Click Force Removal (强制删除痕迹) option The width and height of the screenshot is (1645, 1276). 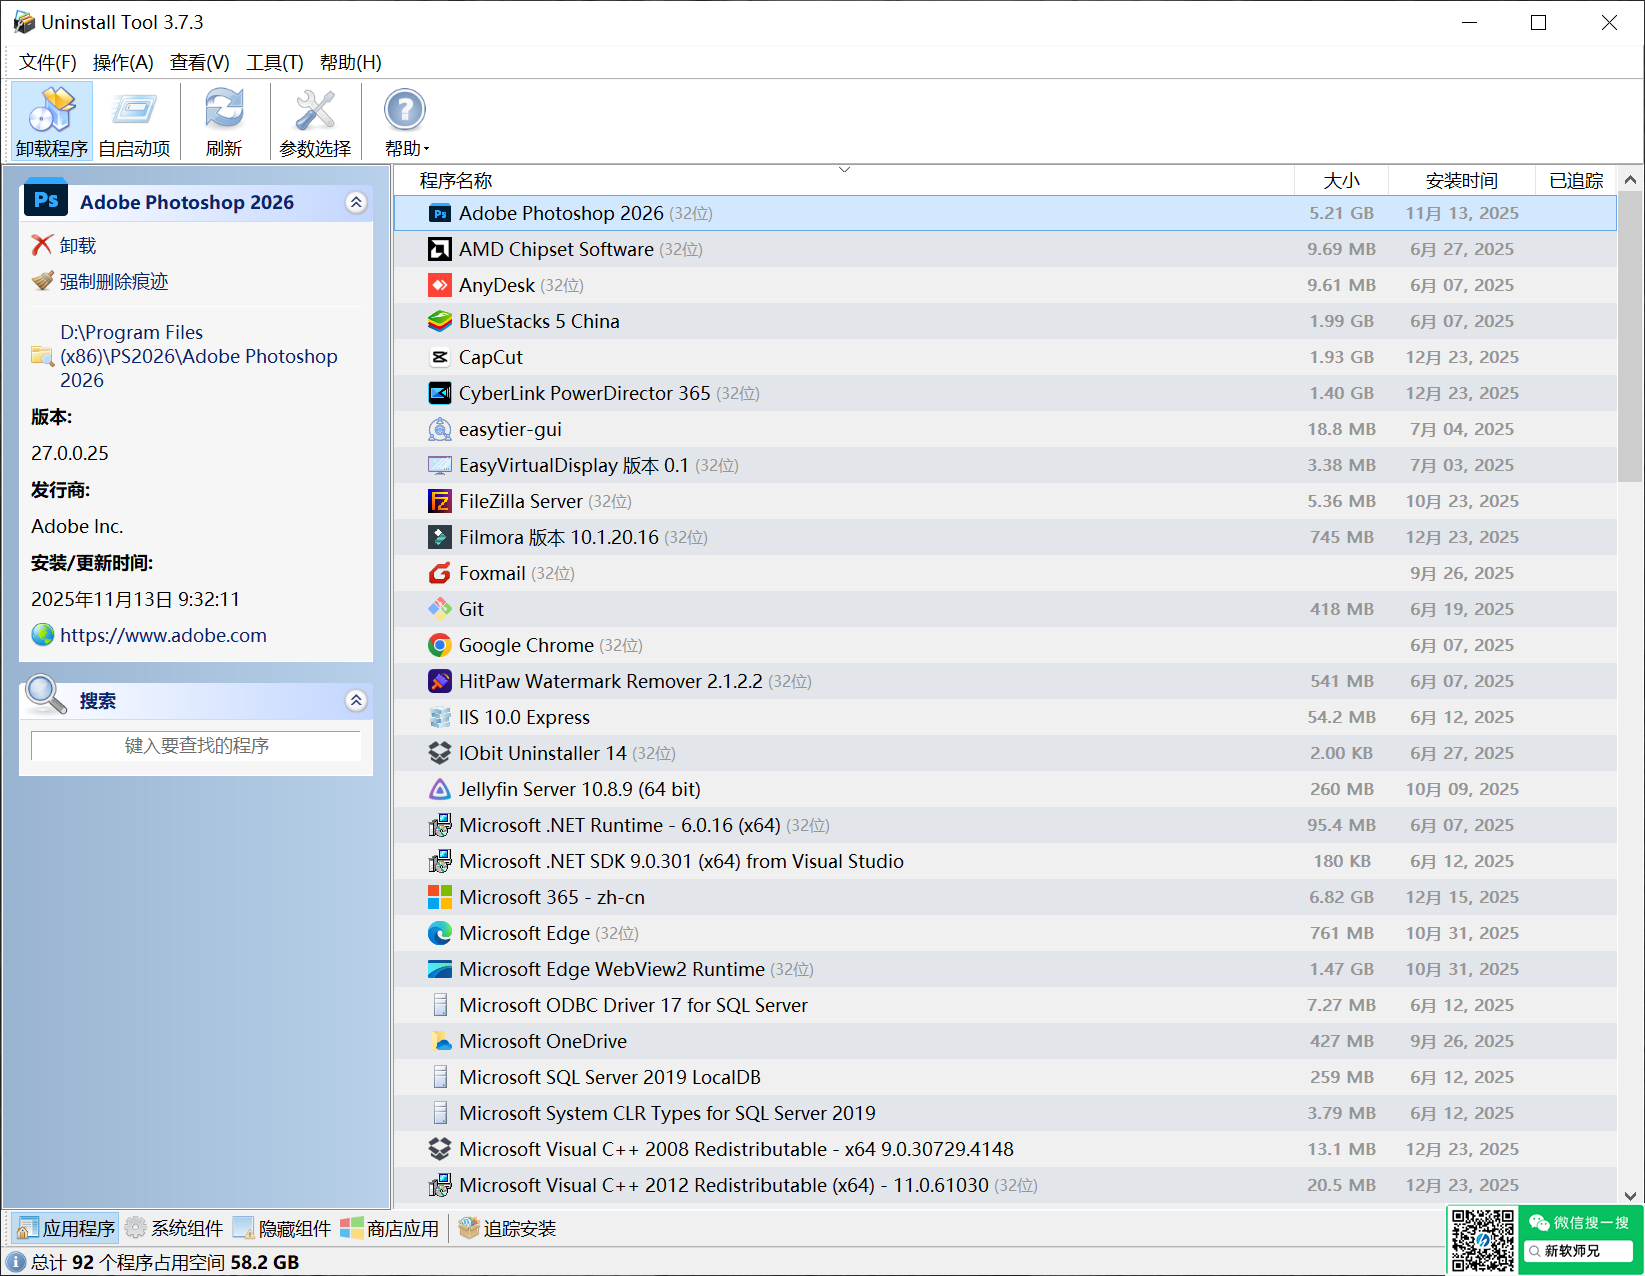(x=113, y=281)
